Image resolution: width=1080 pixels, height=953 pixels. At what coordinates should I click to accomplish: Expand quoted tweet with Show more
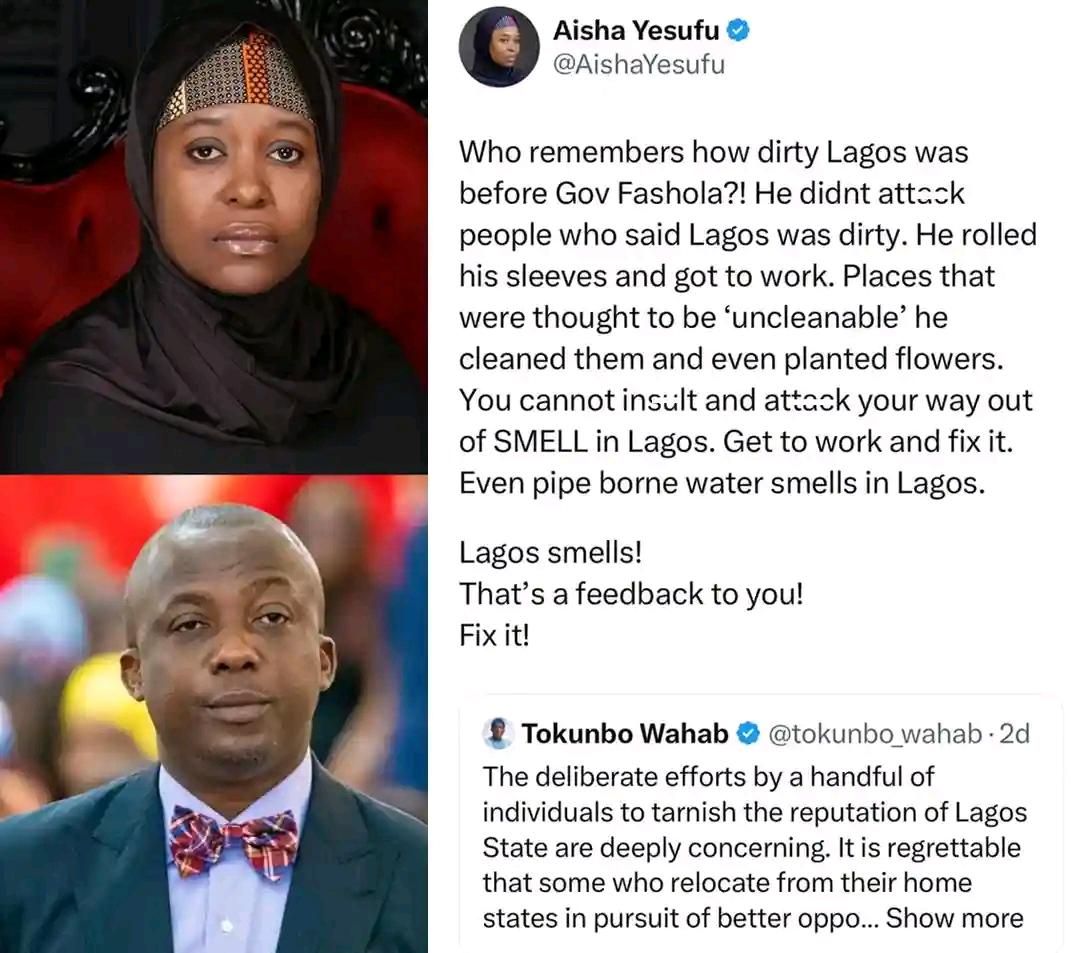(x=955, y=918)
